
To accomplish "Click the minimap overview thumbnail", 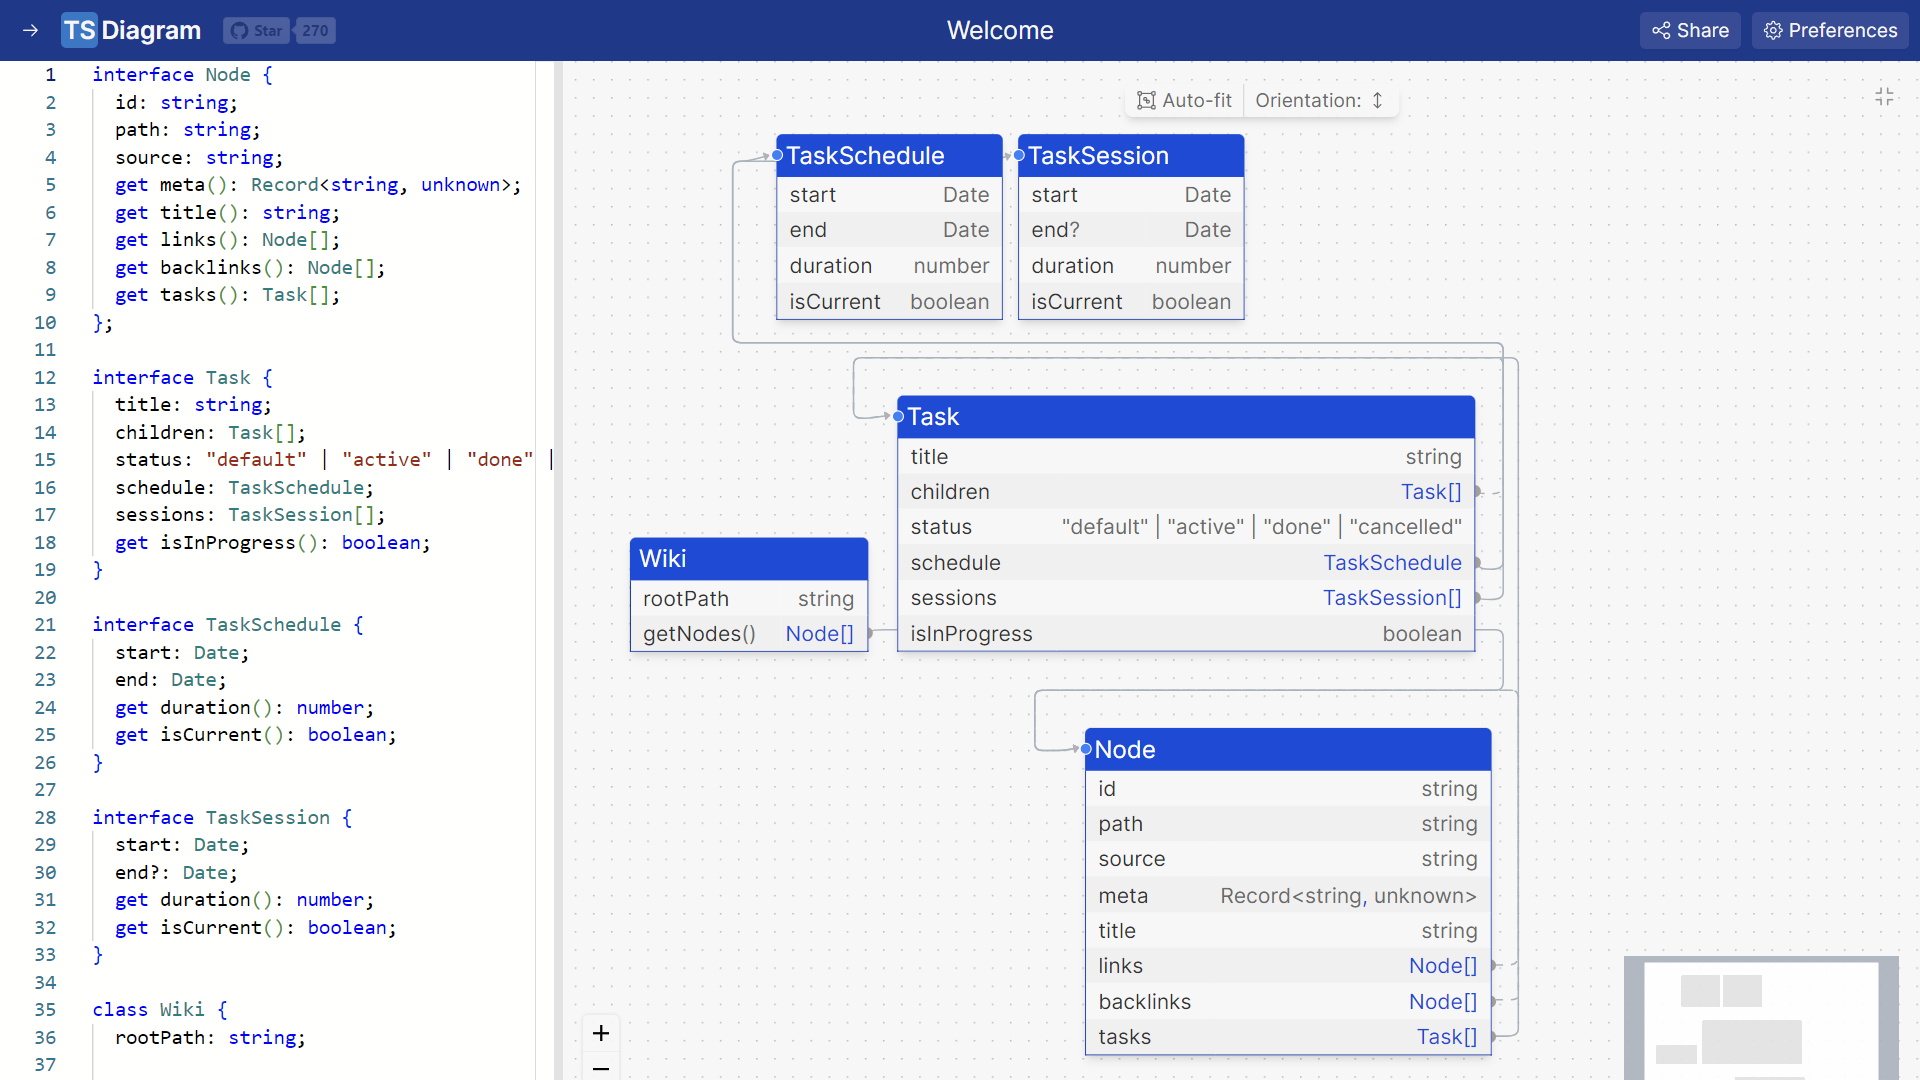I will coord(1761,1018).
